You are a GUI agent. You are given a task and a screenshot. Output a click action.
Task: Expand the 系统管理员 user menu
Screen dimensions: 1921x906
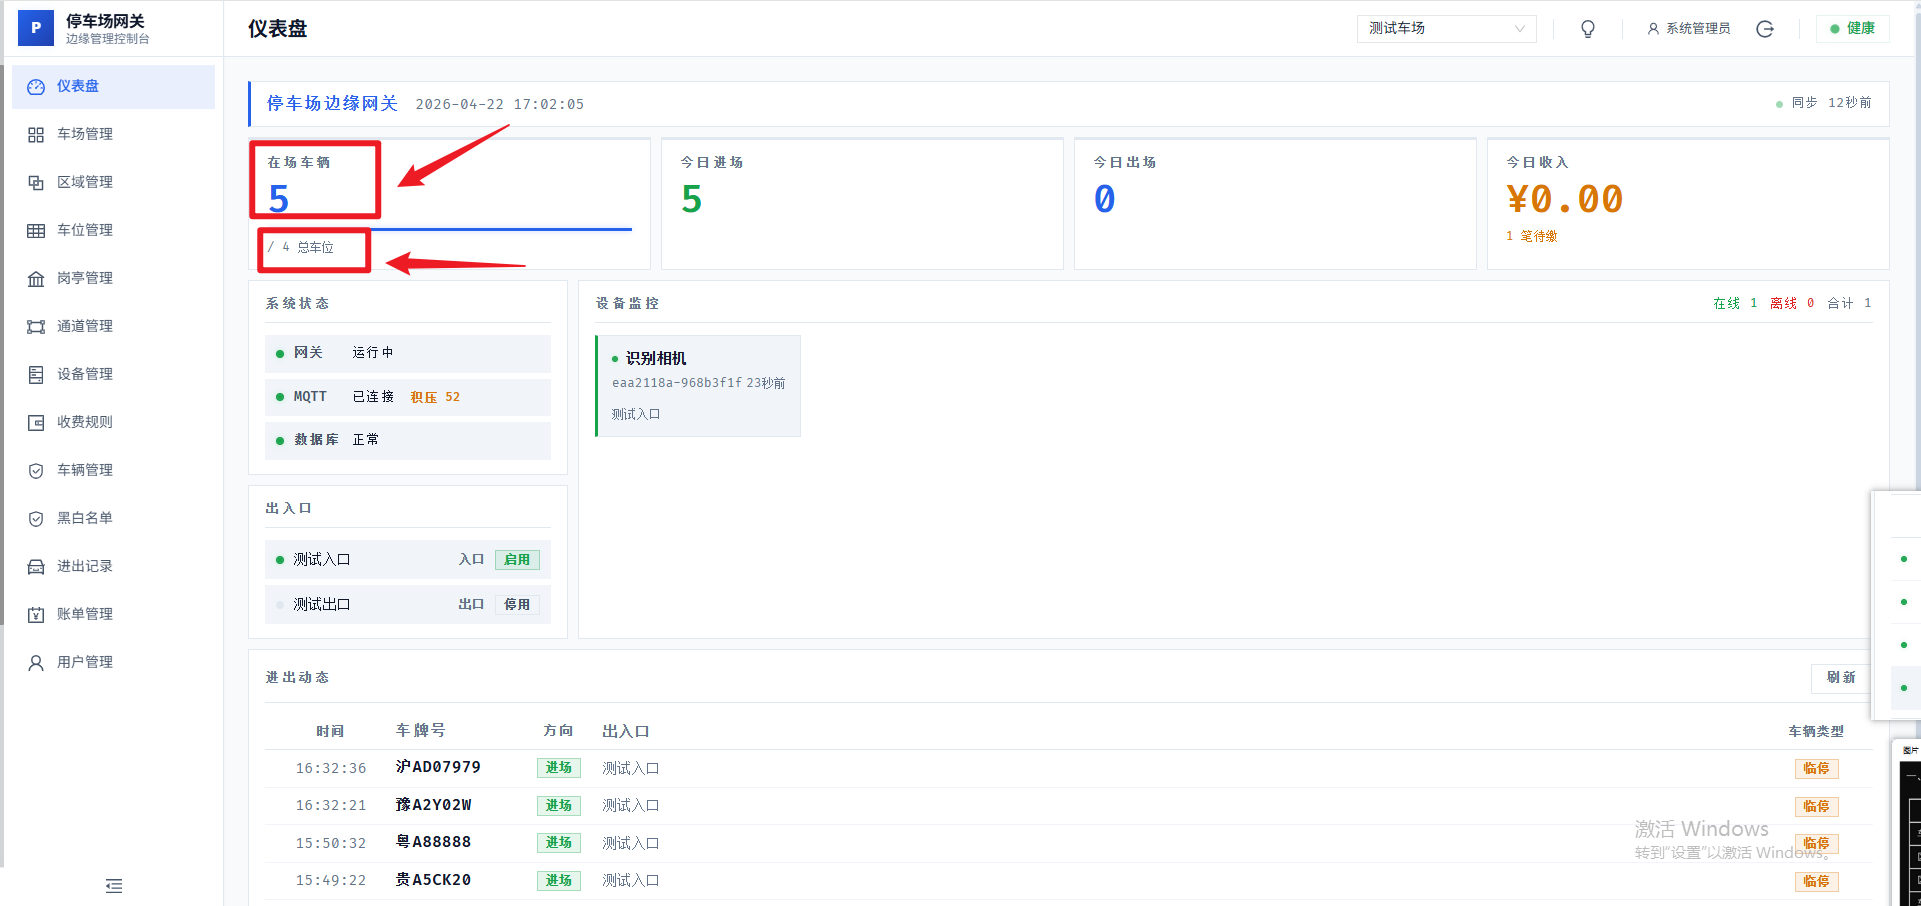coord(1688,29)
